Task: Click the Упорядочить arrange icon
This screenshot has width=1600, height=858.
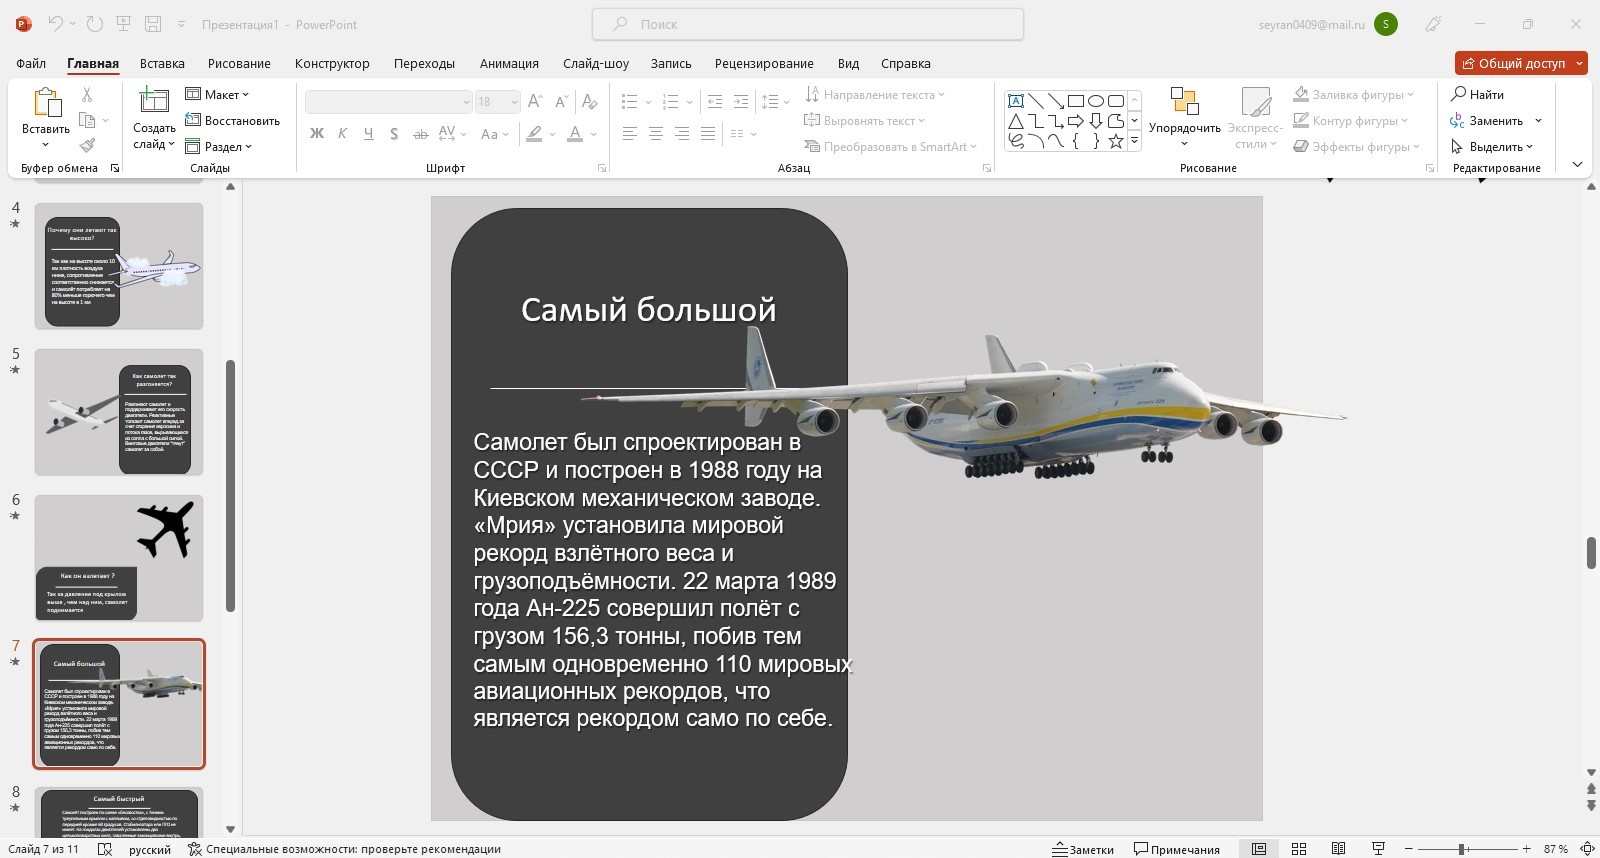Action: pyautogui.click(x=1185, y=101)
